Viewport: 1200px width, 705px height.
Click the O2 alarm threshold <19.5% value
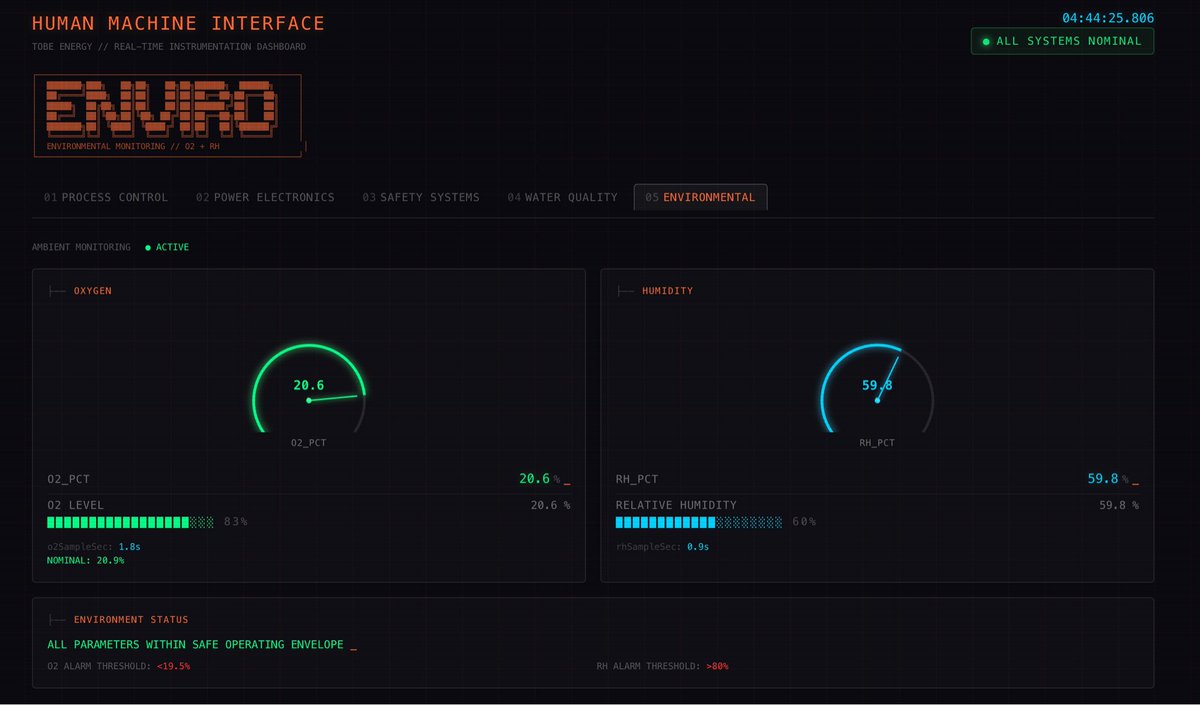click(x=173, y=666)
